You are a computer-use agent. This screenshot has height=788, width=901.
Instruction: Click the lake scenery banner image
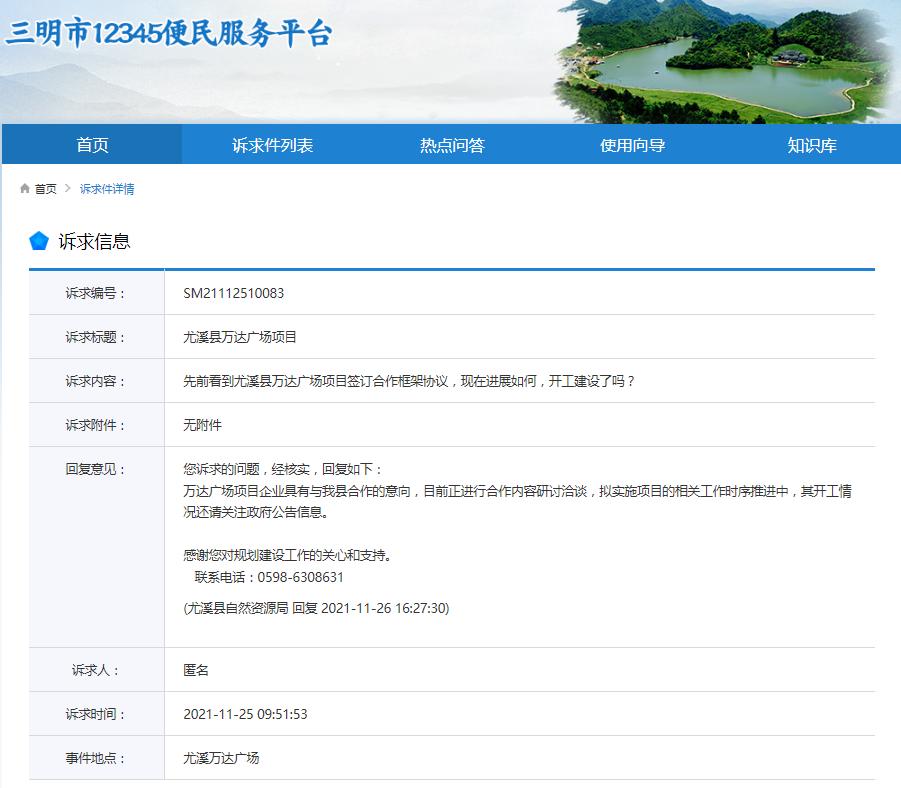(726, 61)
